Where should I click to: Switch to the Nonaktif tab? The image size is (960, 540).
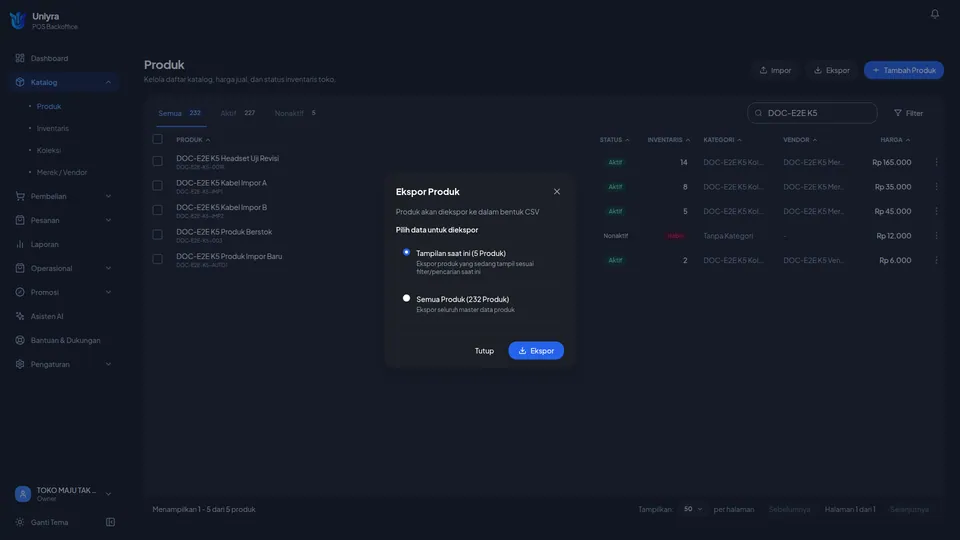point(295,113)
